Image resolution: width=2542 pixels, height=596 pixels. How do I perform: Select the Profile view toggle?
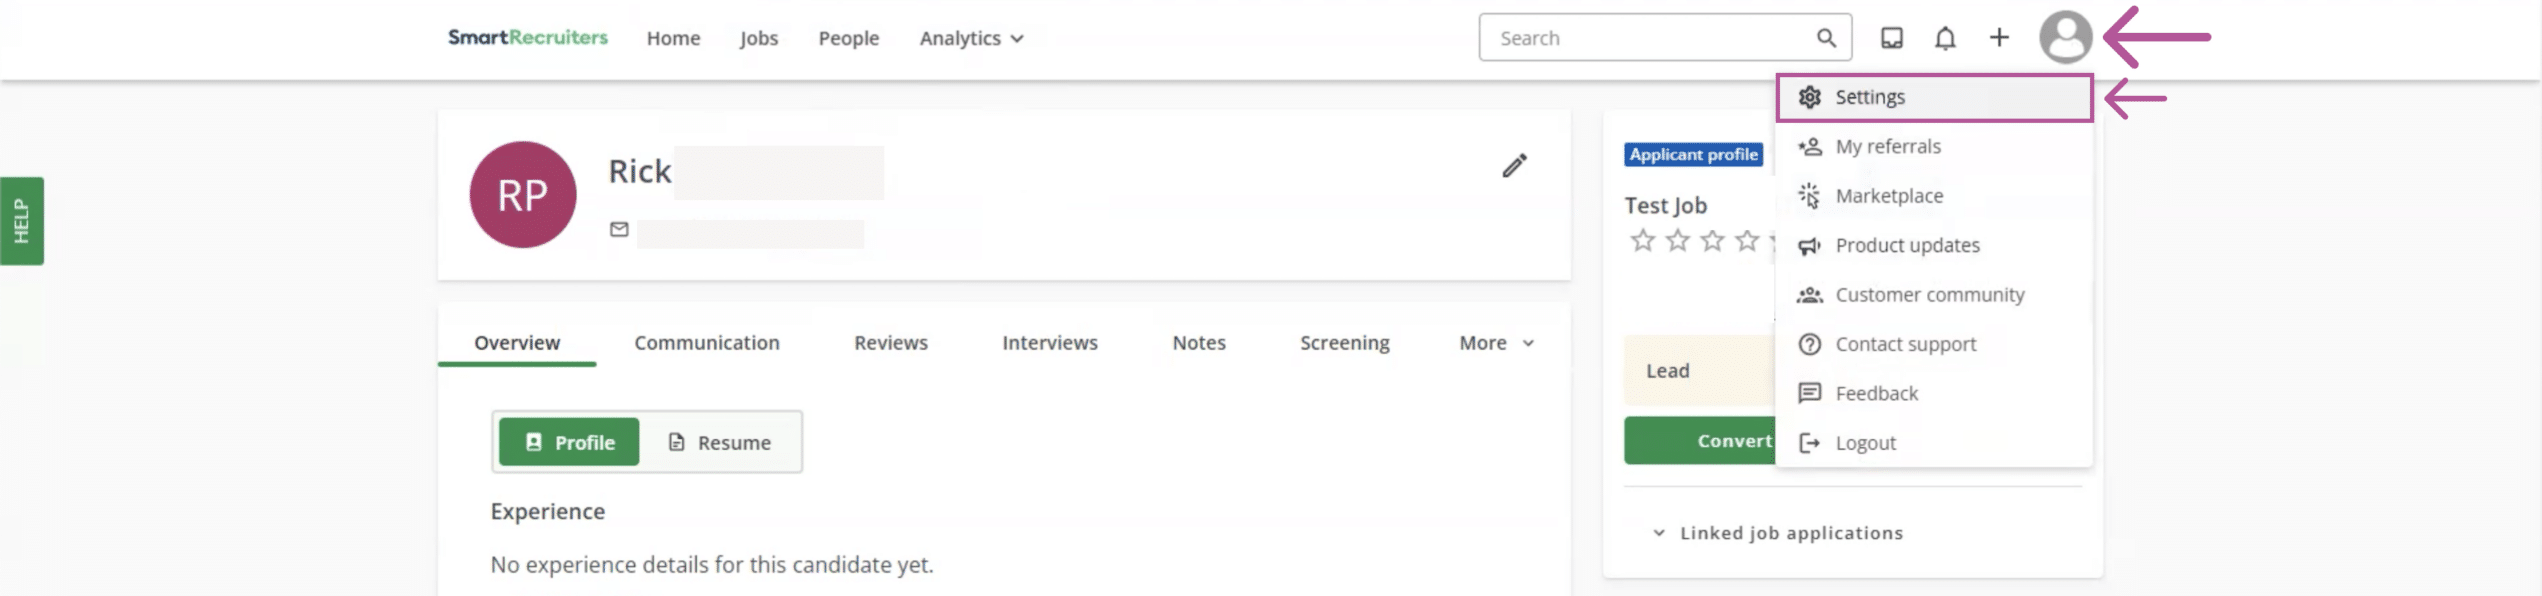(x=569, y=442)
